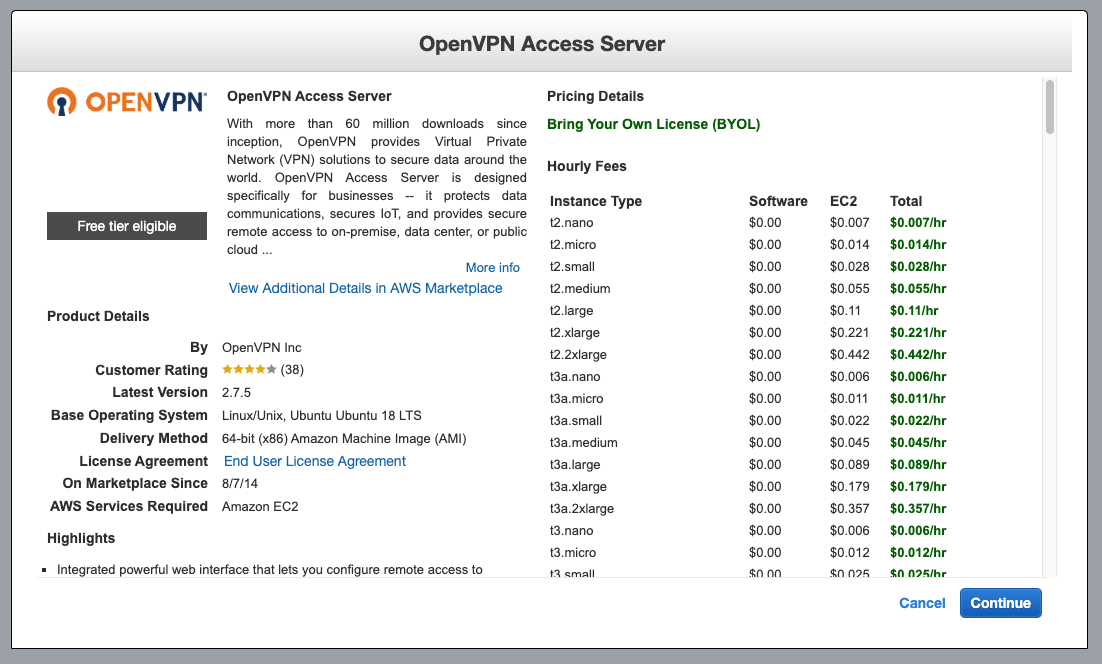Click the Hourly Fees heading
The height and width of the screenshot is (664, 1102).
tap(587, 167)
